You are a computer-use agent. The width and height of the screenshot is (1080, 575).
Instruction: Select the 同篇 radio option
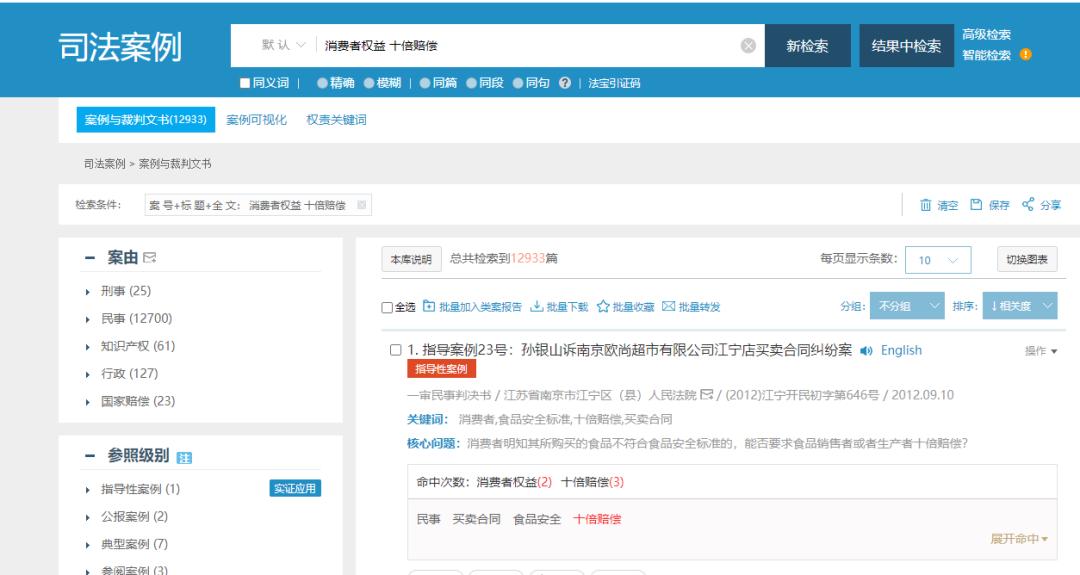tap(424, 83)
